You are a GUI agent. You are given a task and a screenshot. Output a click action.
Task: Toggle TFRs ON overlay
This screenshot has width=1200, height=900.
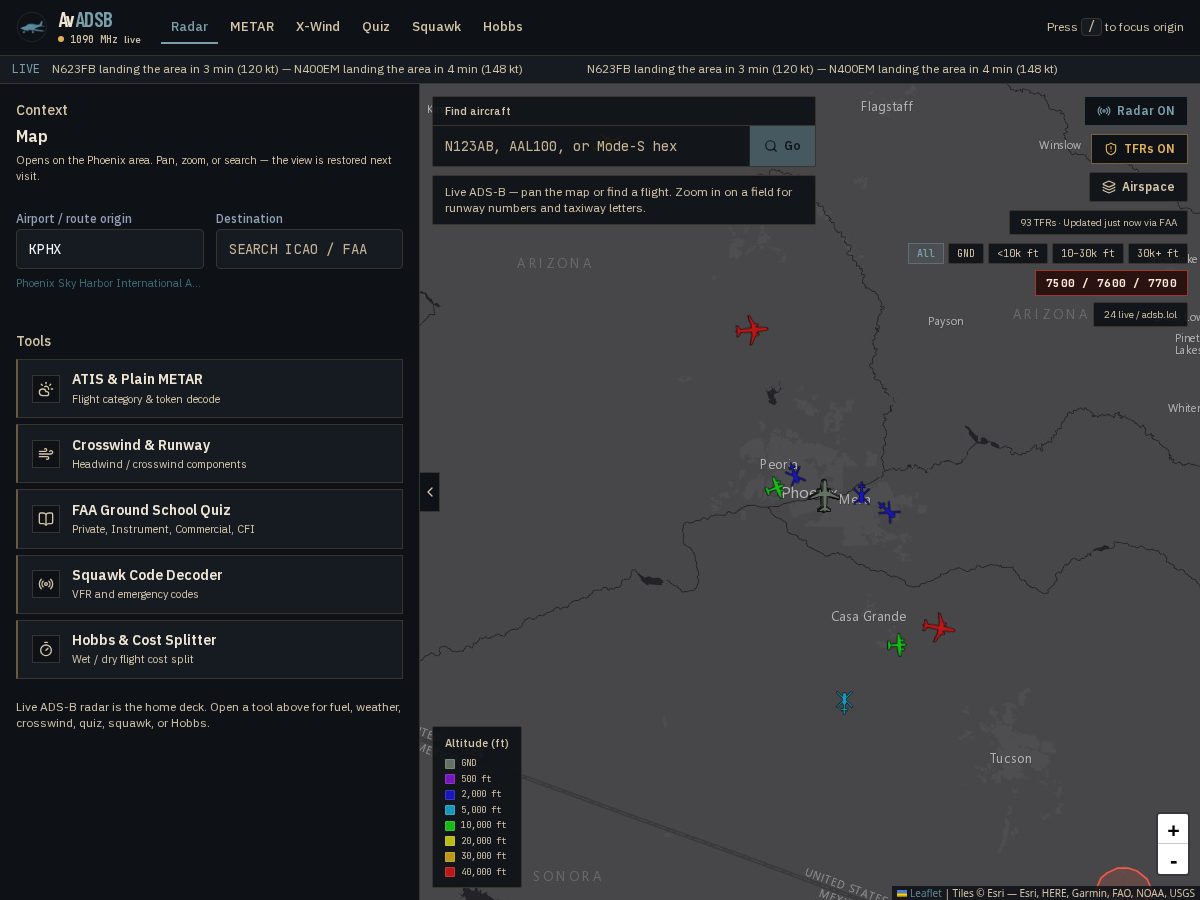(x=1139, y=149)
